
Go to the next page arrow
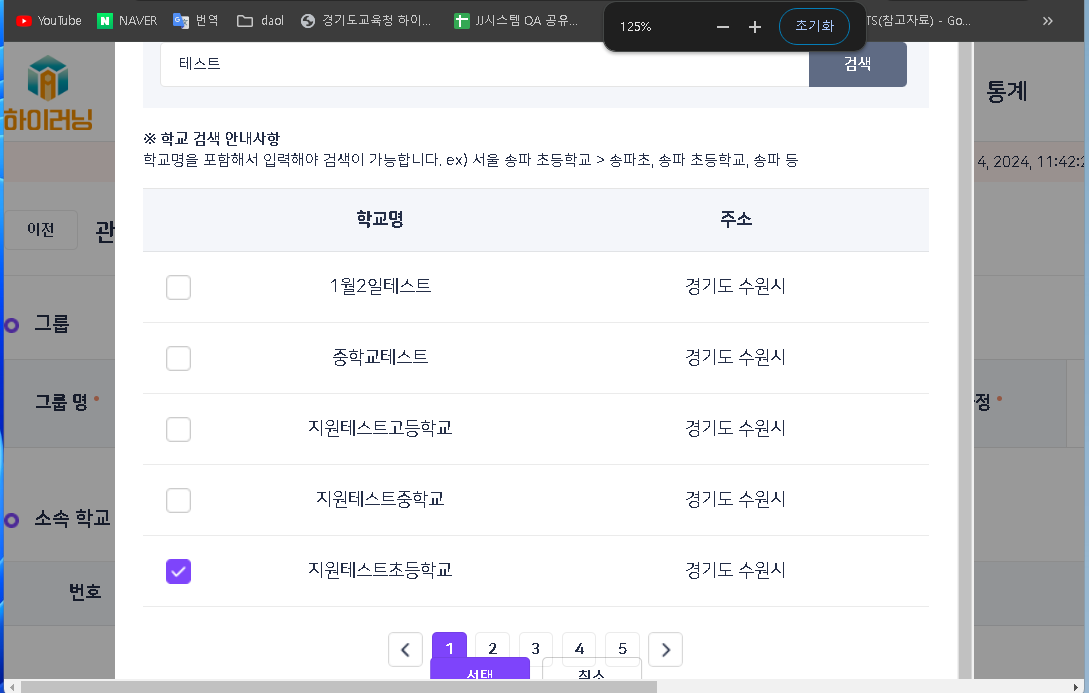(665, 650)
